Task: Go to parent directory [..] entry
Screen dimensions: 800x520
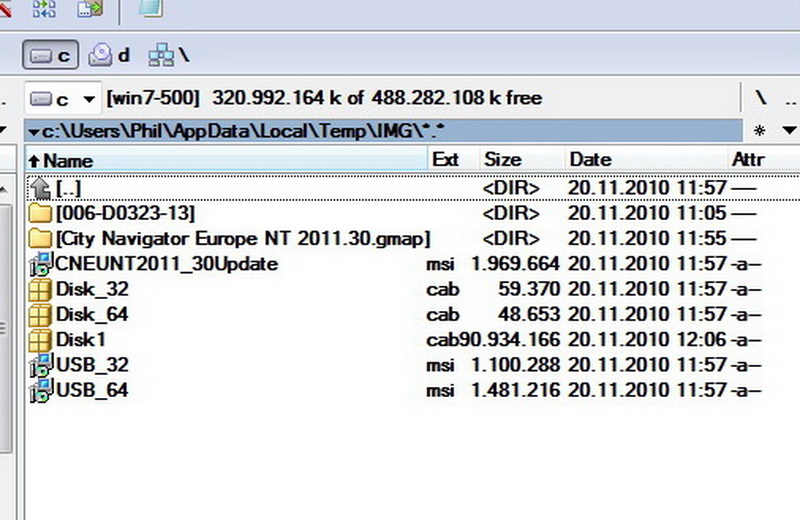Action: point(68,187)
